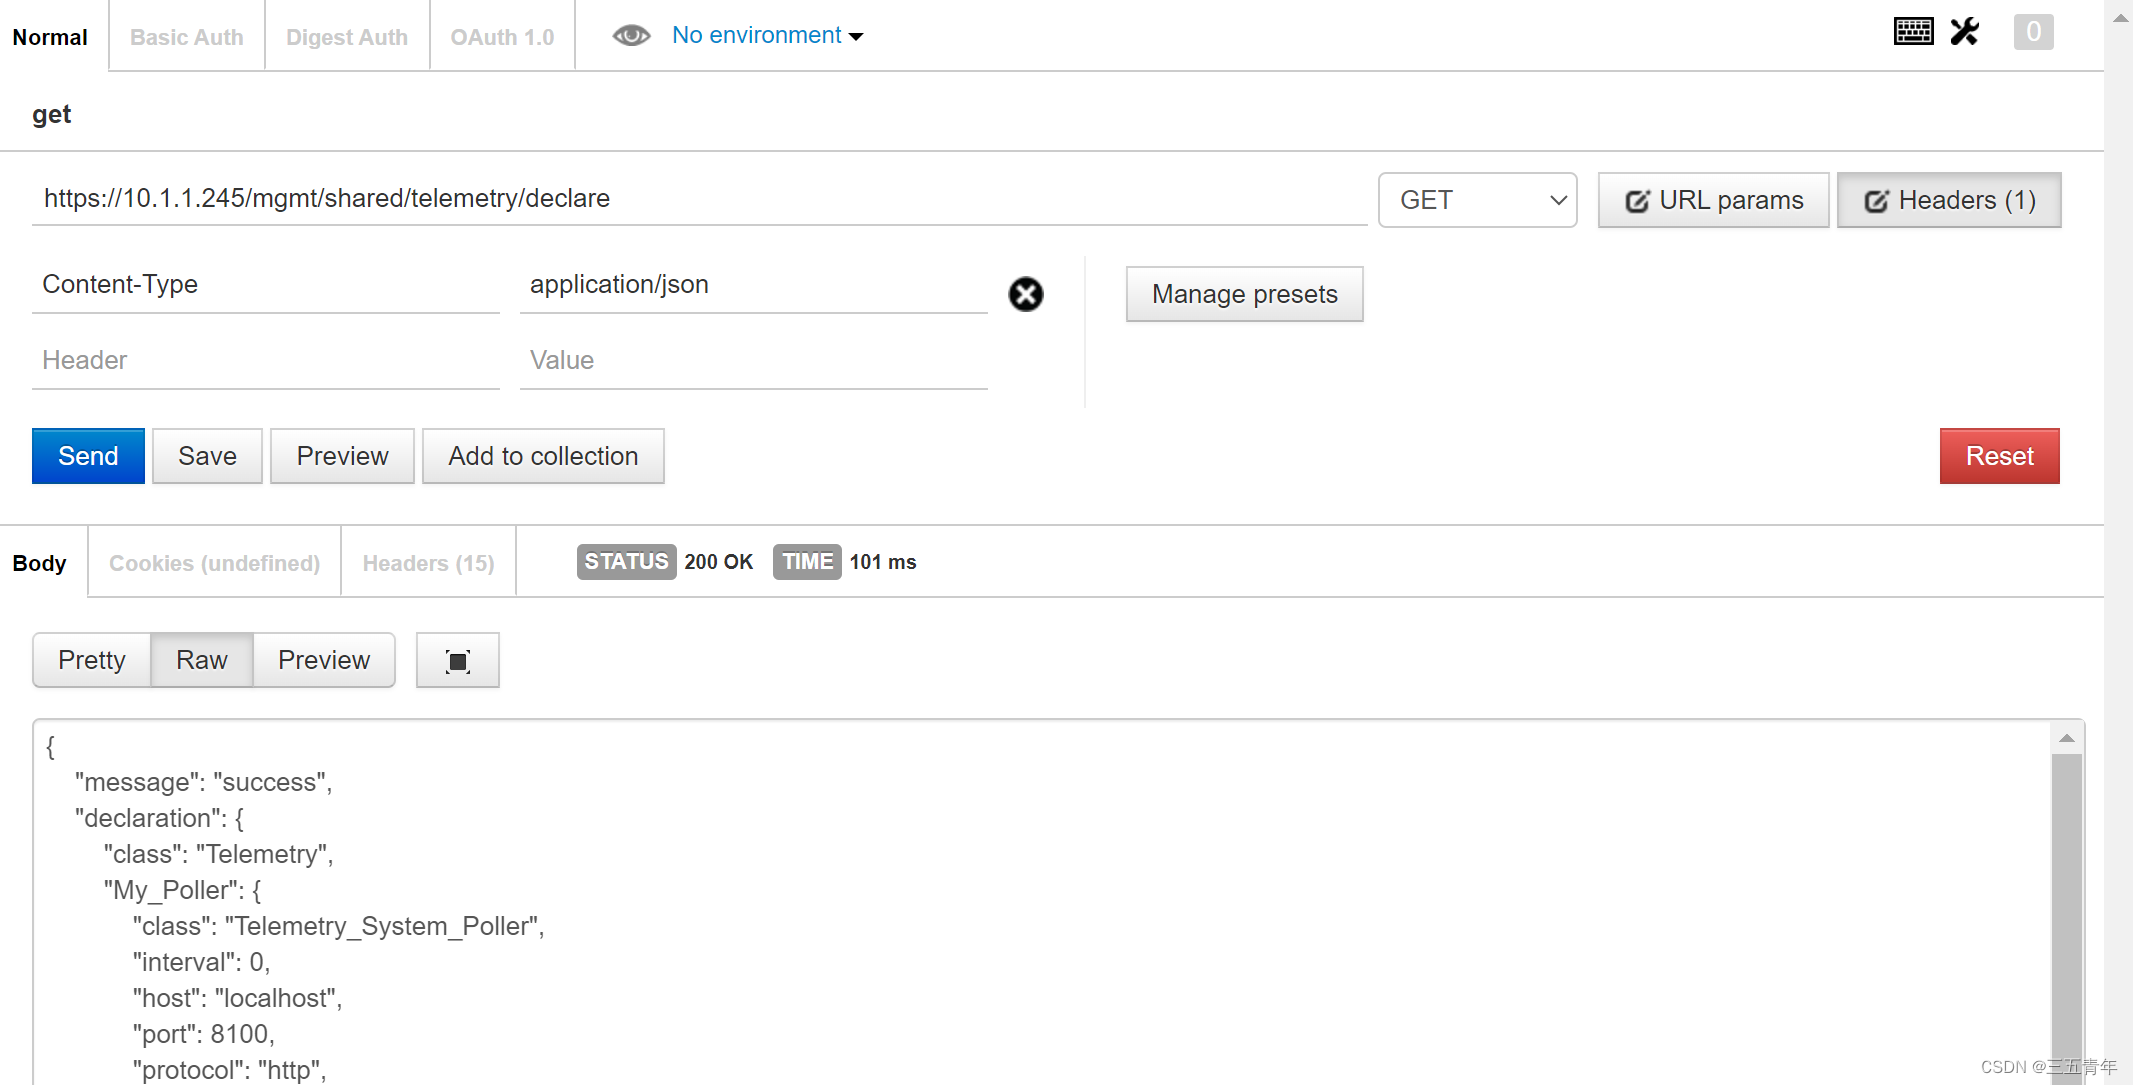2133x1085 pixels.
Task: Select the Raw response view
Action: [201, 660]
